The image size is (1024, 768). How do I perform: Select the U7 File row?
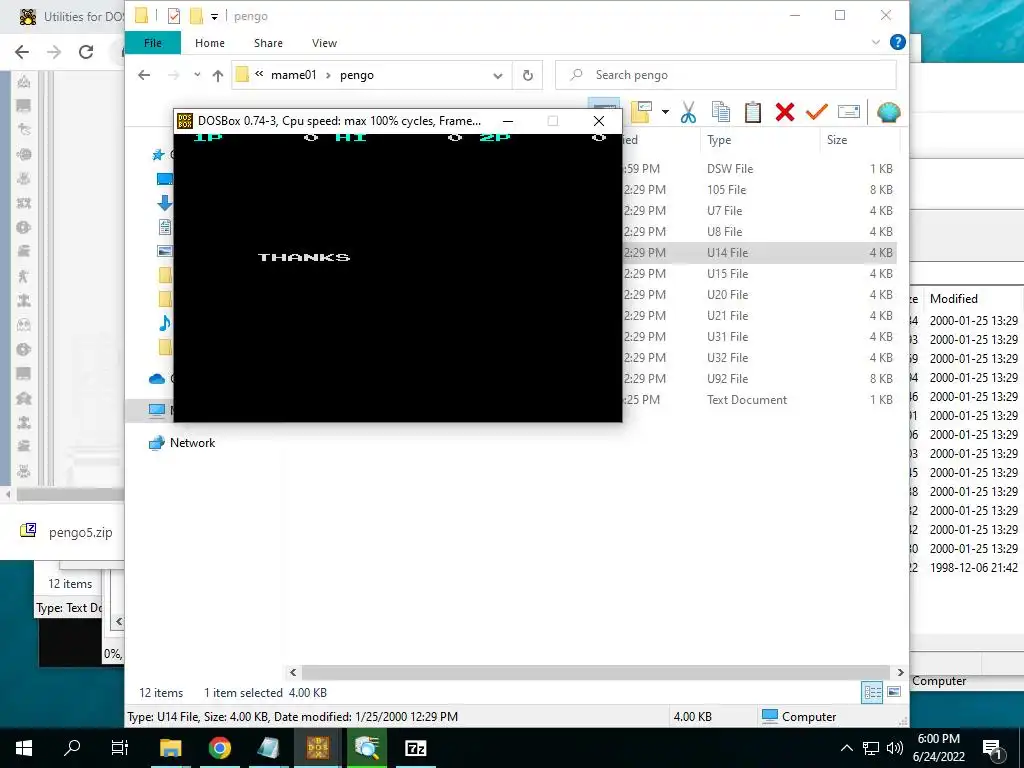point(758,210)
